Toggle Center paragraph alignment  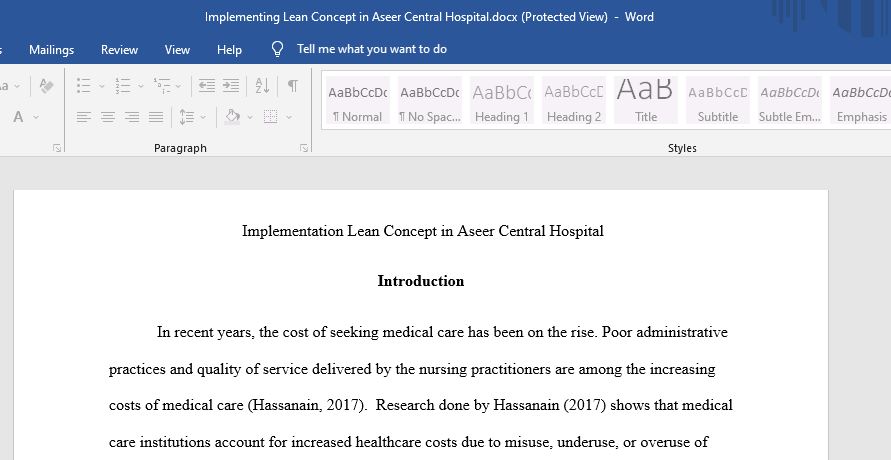point(108,117)
